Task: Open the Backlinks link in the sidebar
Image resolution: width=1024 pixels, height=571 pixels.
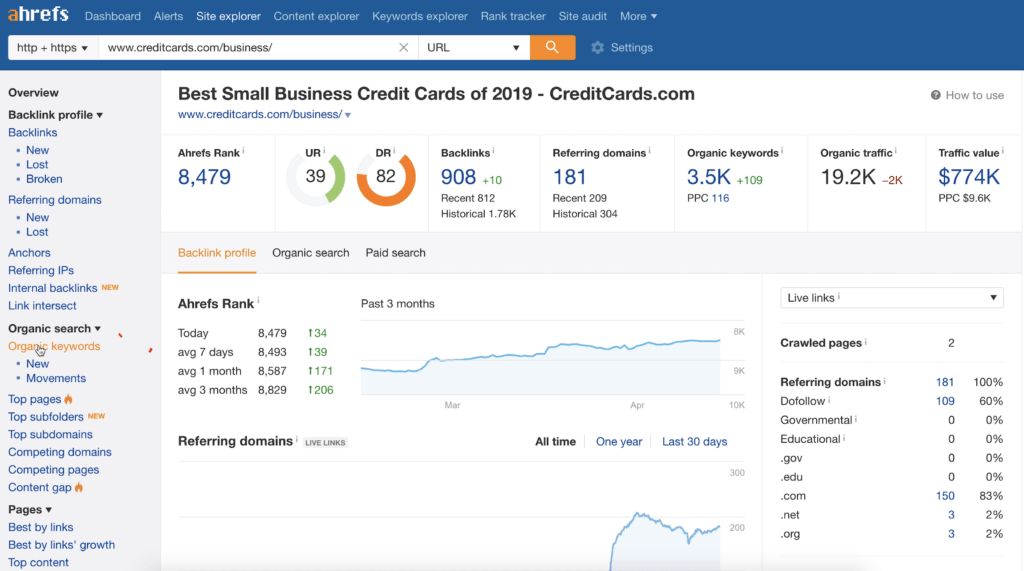Action: 33,132
